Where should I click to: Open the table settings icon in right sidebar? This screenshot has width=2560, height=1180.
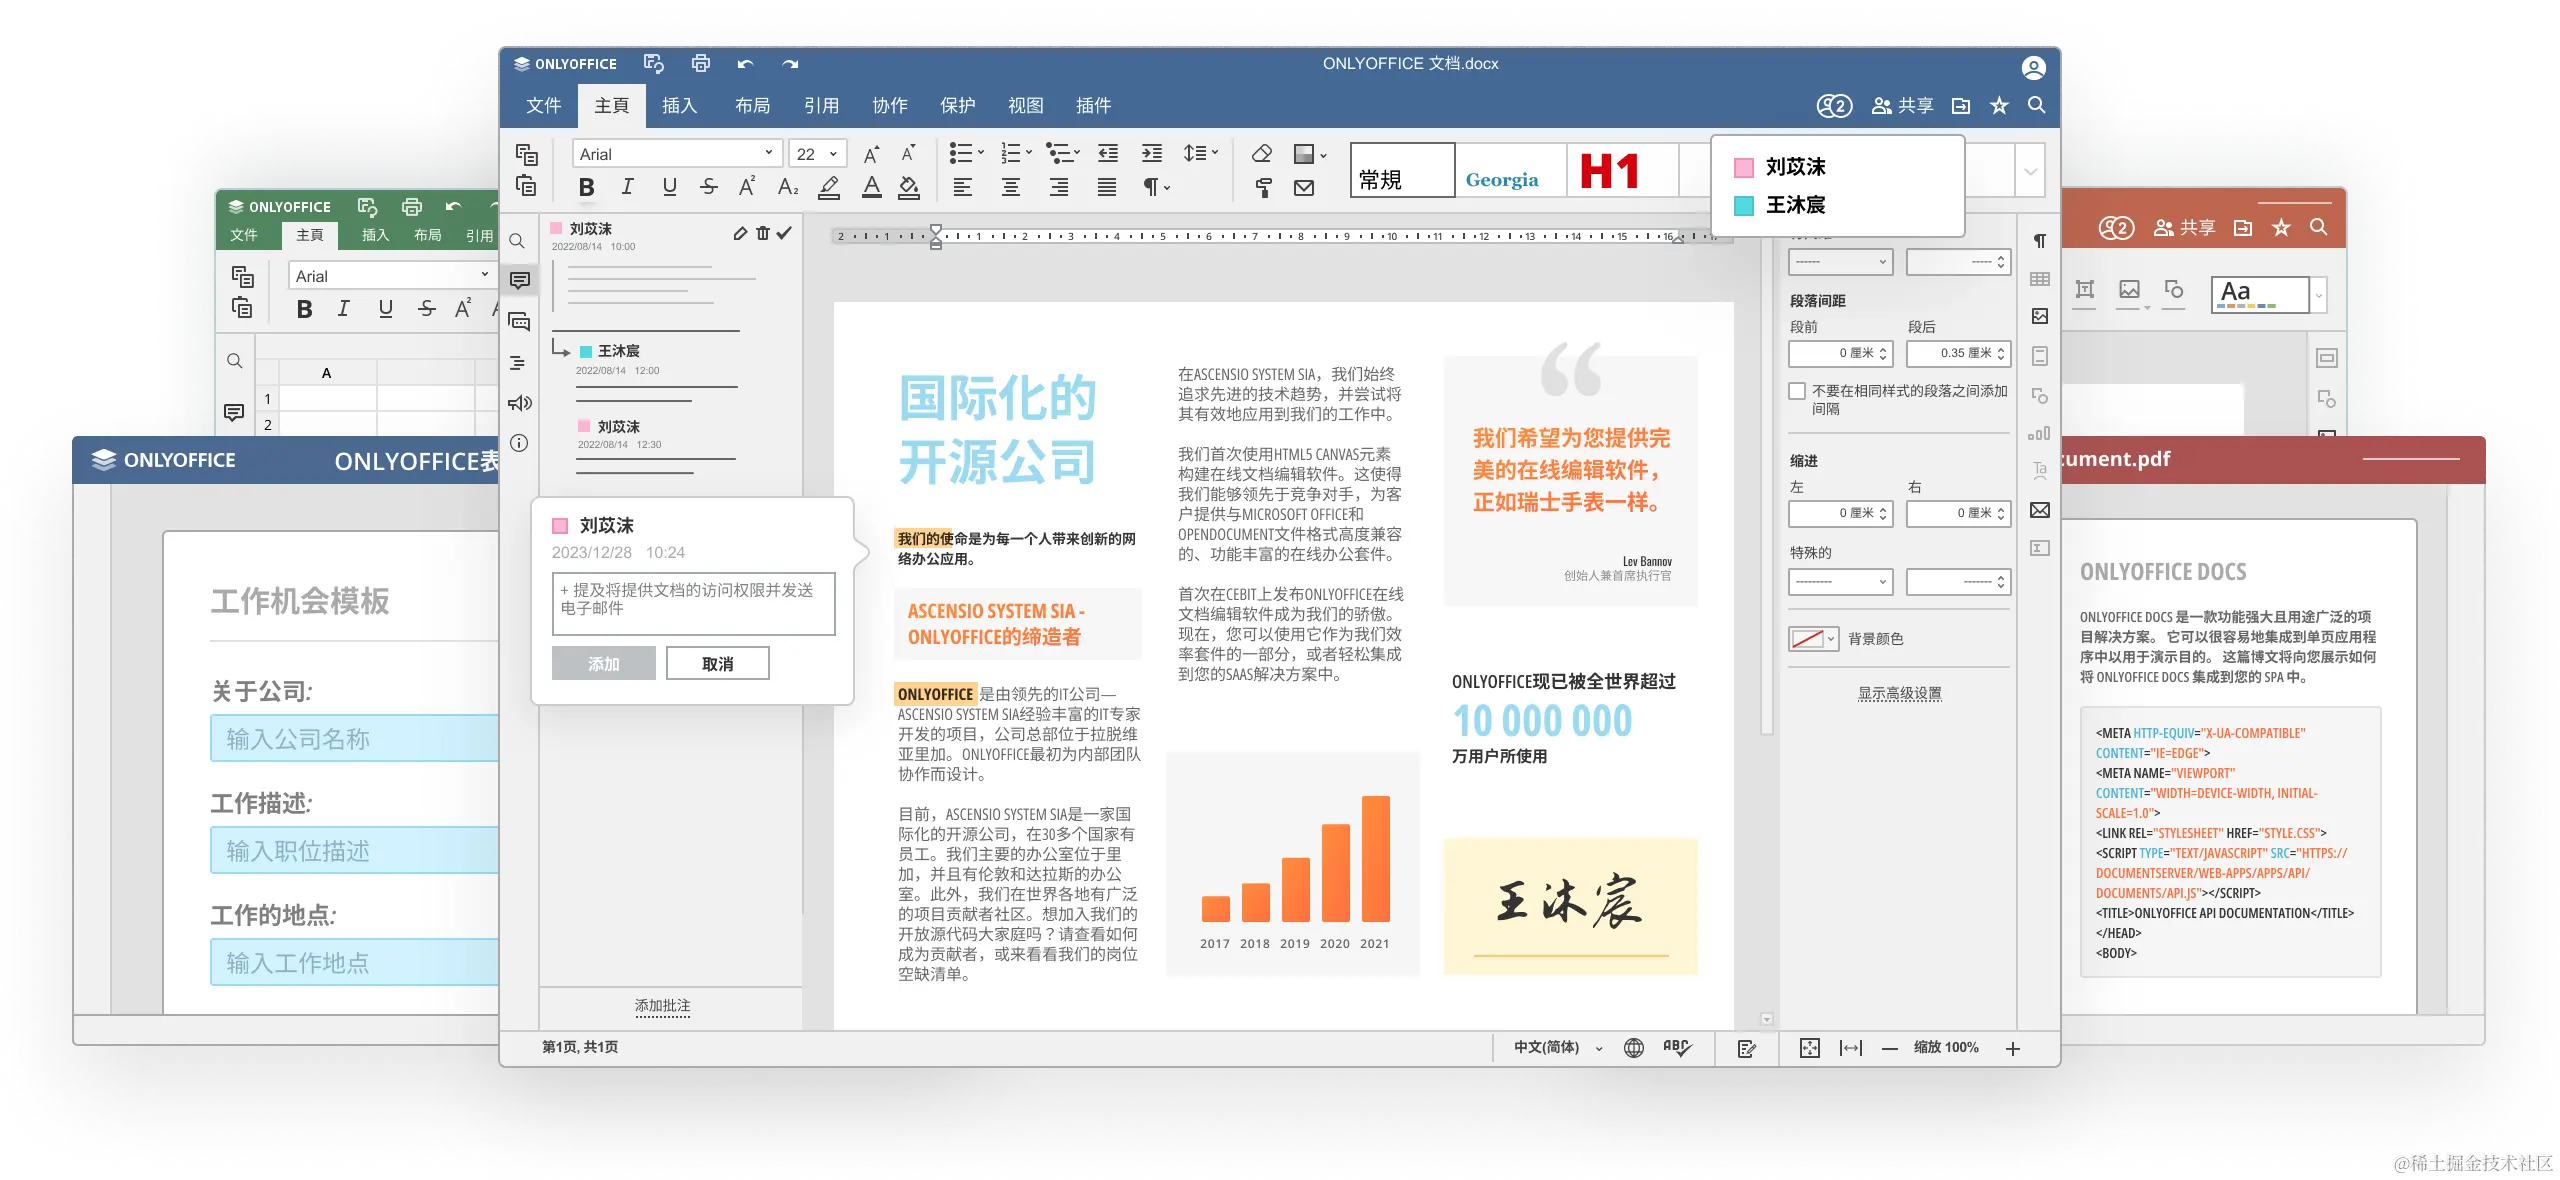[x=2040, y=279]
